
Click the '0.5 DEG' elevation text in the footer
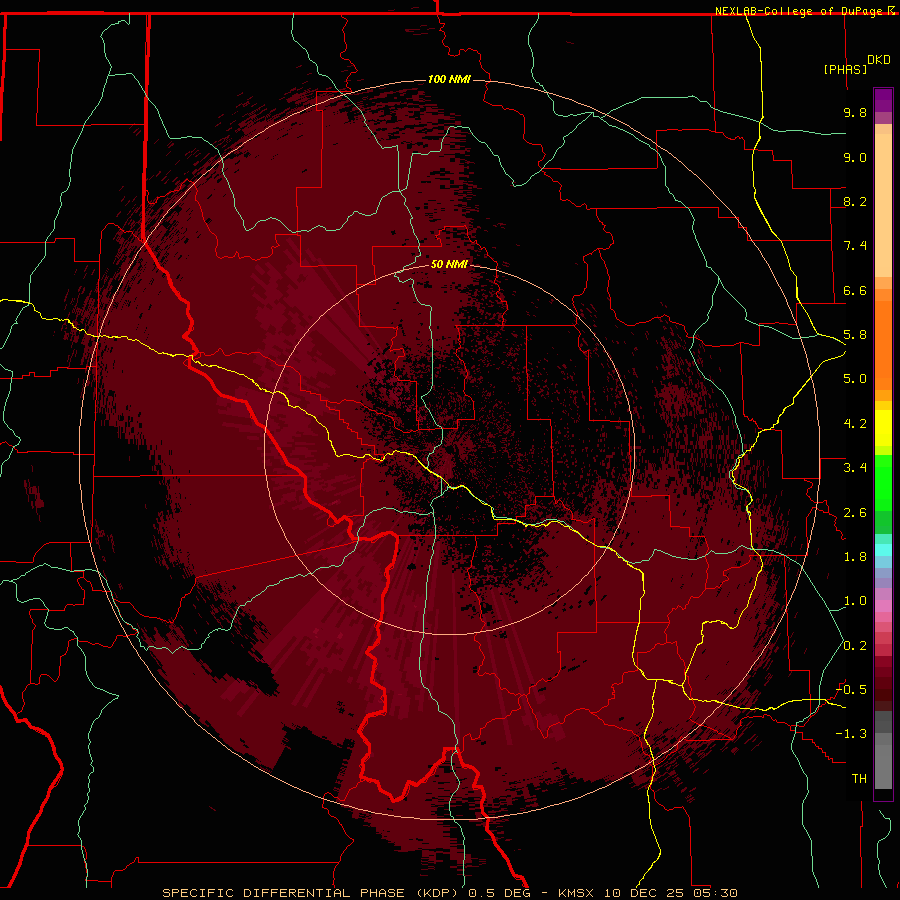coord(498,893)
